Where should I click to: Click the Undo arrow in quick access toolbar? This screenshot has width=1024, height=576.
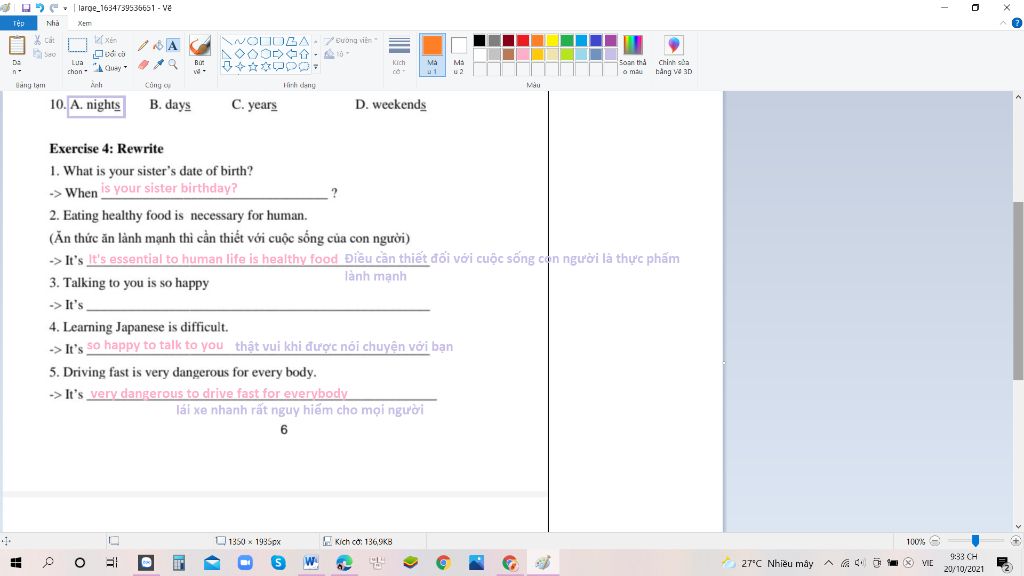pos(40,8)
